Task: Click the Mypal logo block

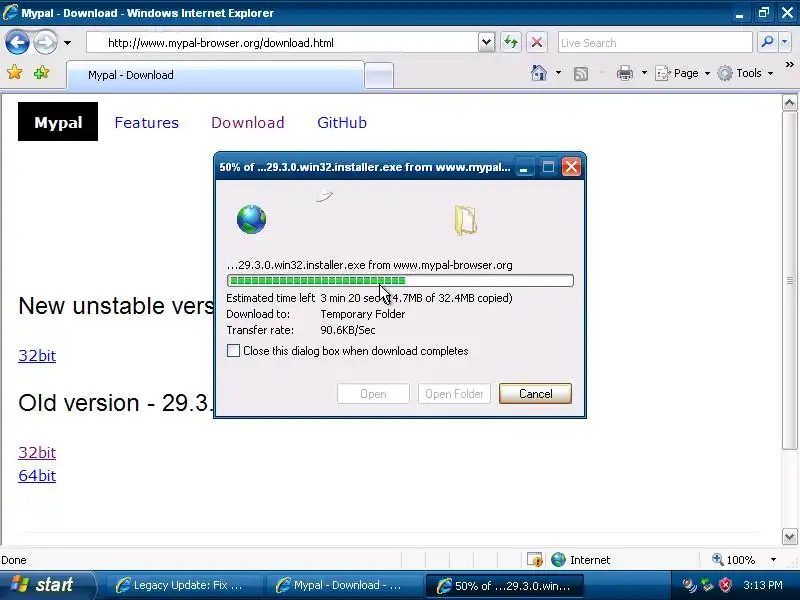Action: coord(58,121)
